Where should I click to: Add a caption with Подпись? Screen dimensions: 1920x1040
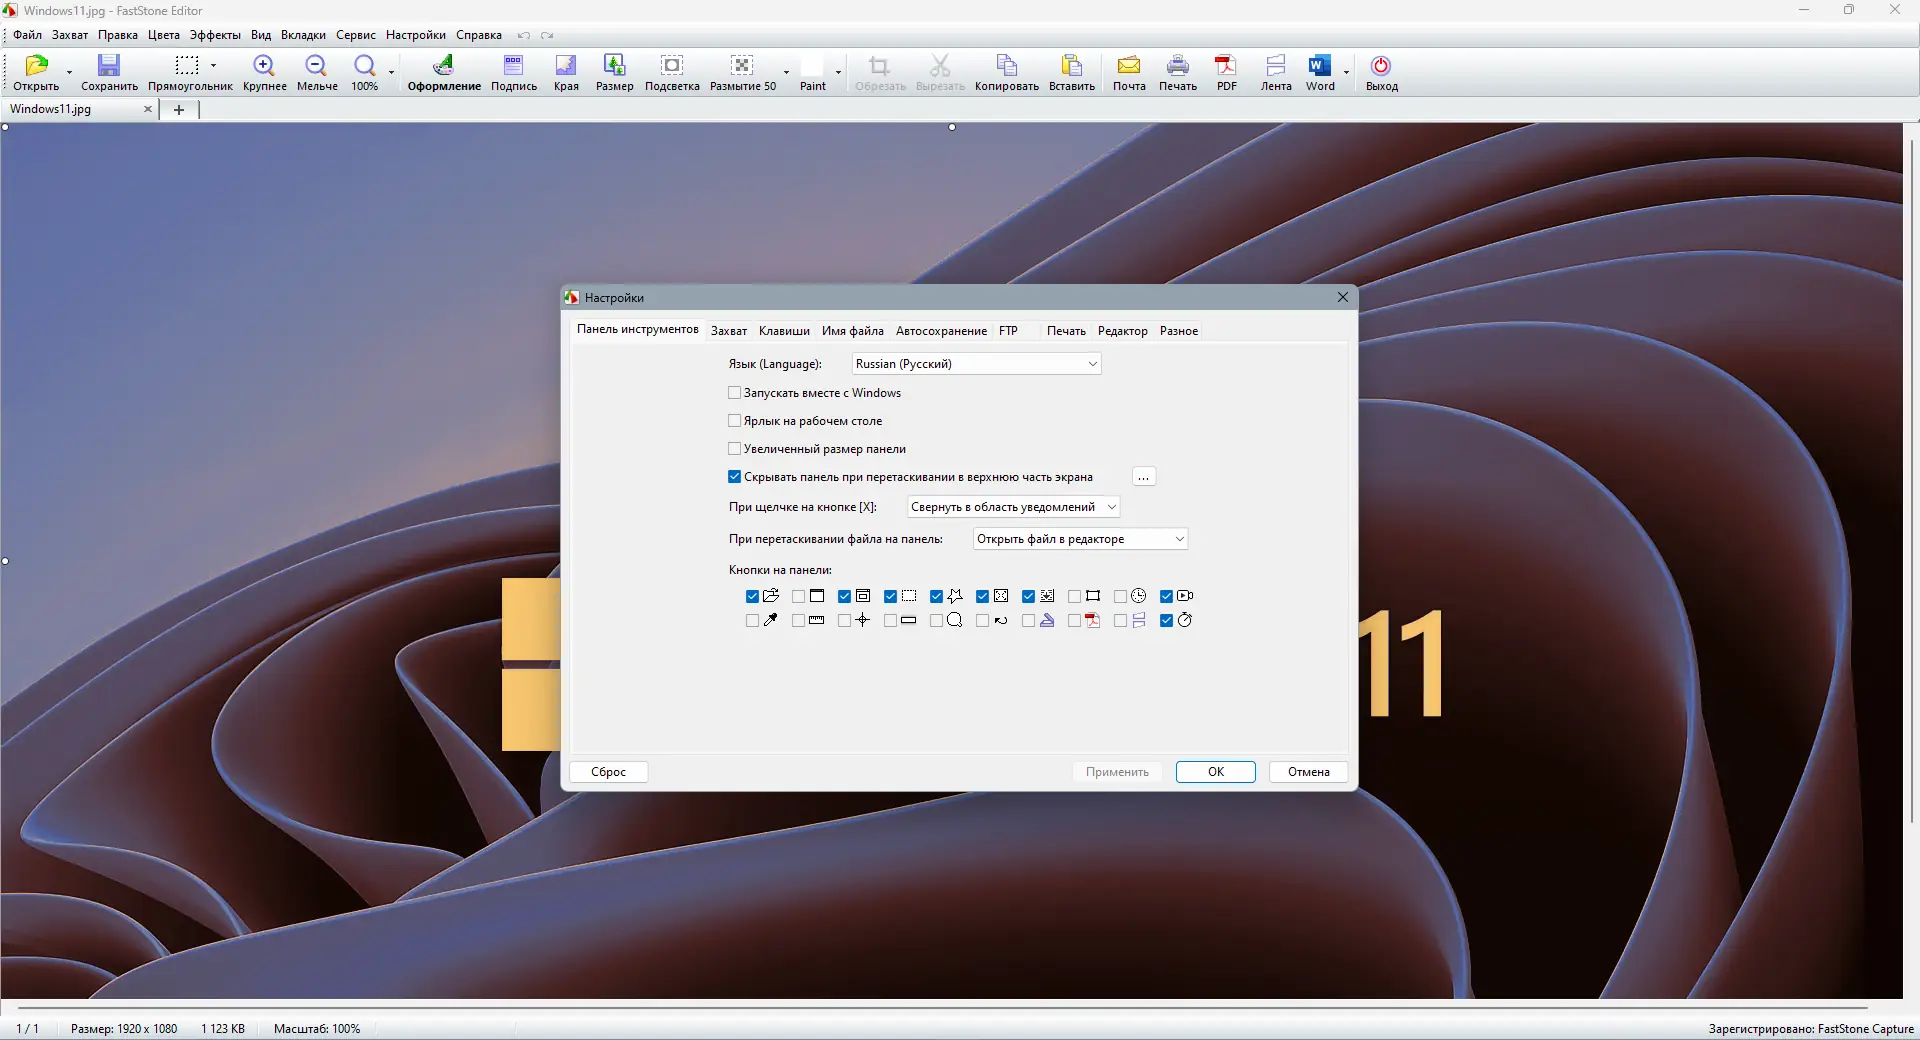click(514, 72)
